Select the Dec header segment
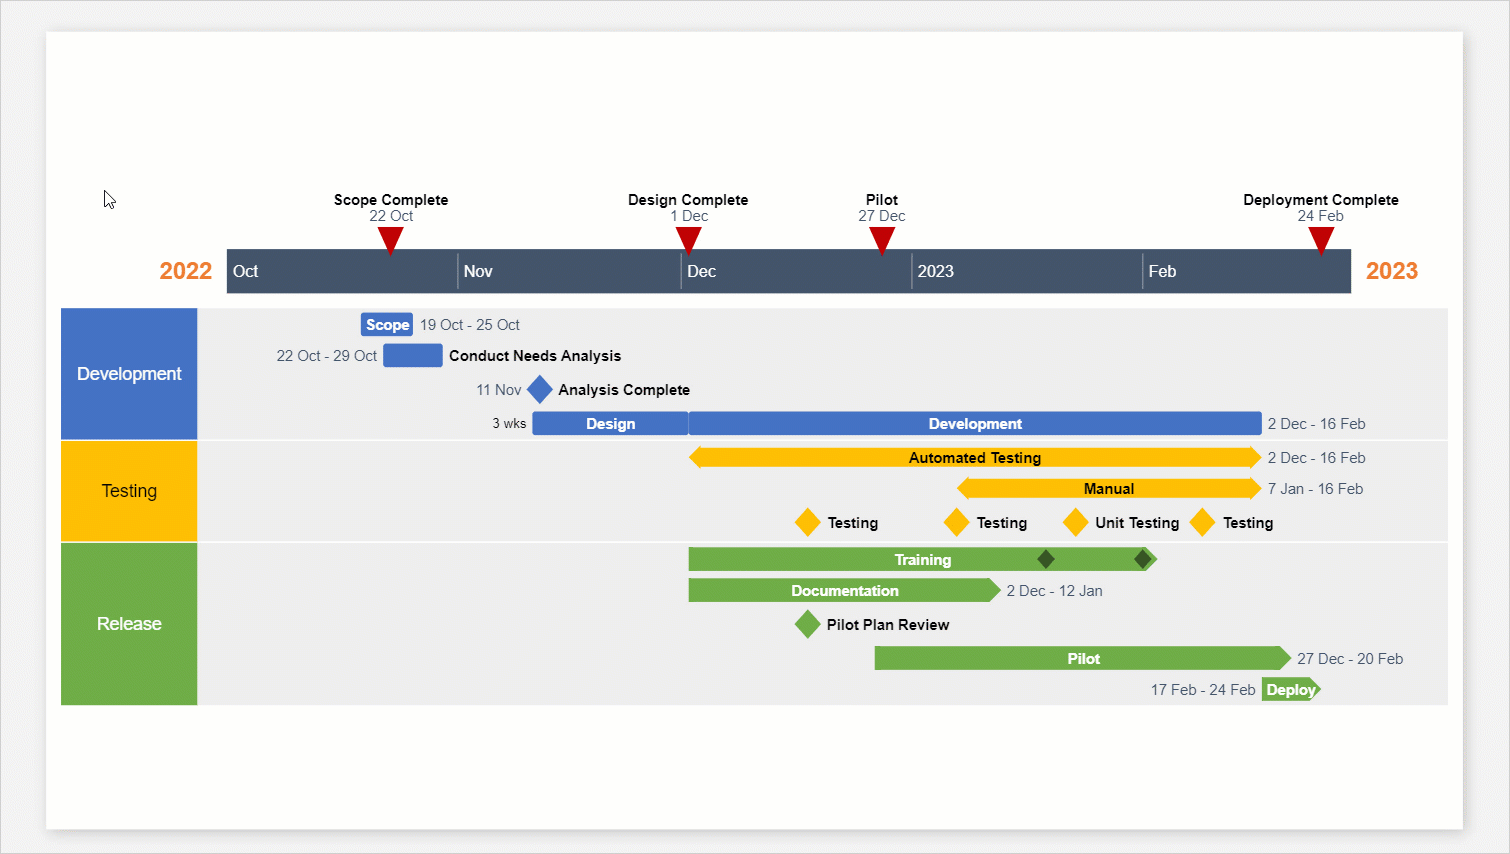1510x854 pixels. pyautogui.click(x=795, y=271)
